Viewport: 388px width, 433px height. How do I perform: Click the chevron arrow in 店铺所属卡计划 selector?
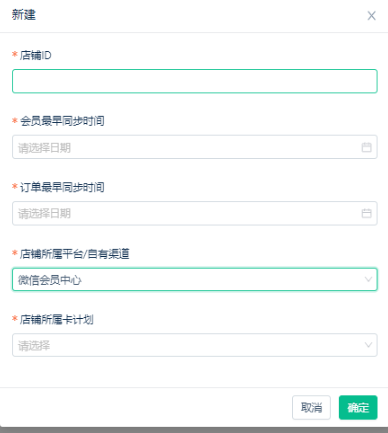pyautogui.click(x=368, y=345)
